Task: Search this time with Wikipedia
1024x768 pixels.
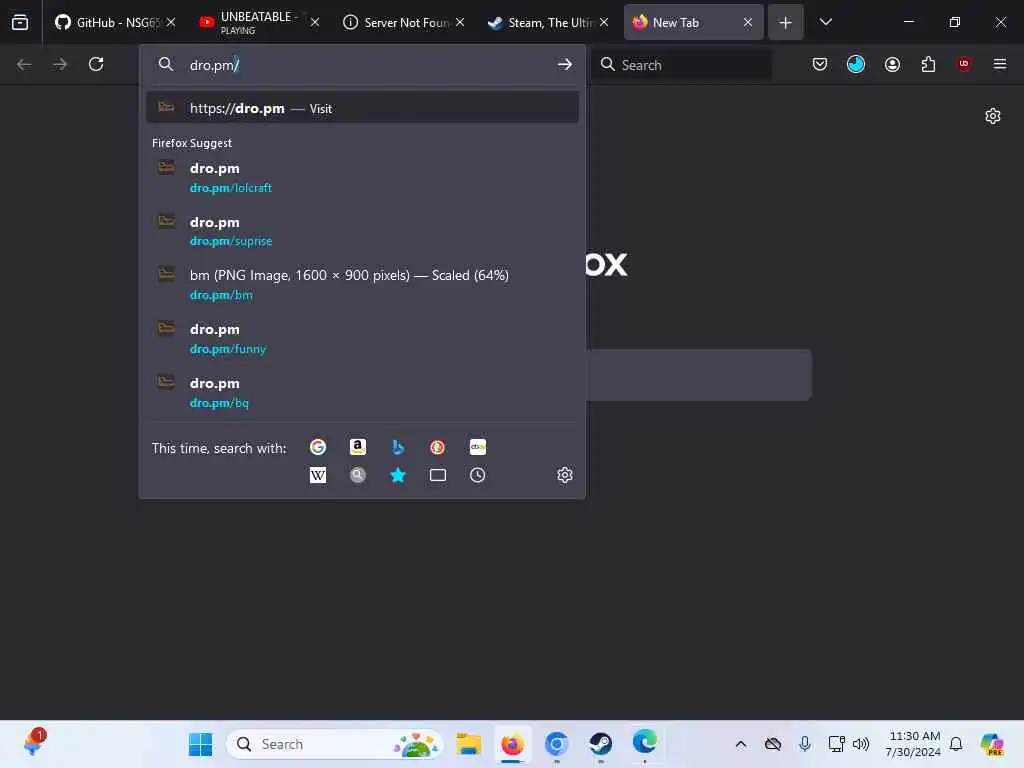Action: (x=317, y=475)
